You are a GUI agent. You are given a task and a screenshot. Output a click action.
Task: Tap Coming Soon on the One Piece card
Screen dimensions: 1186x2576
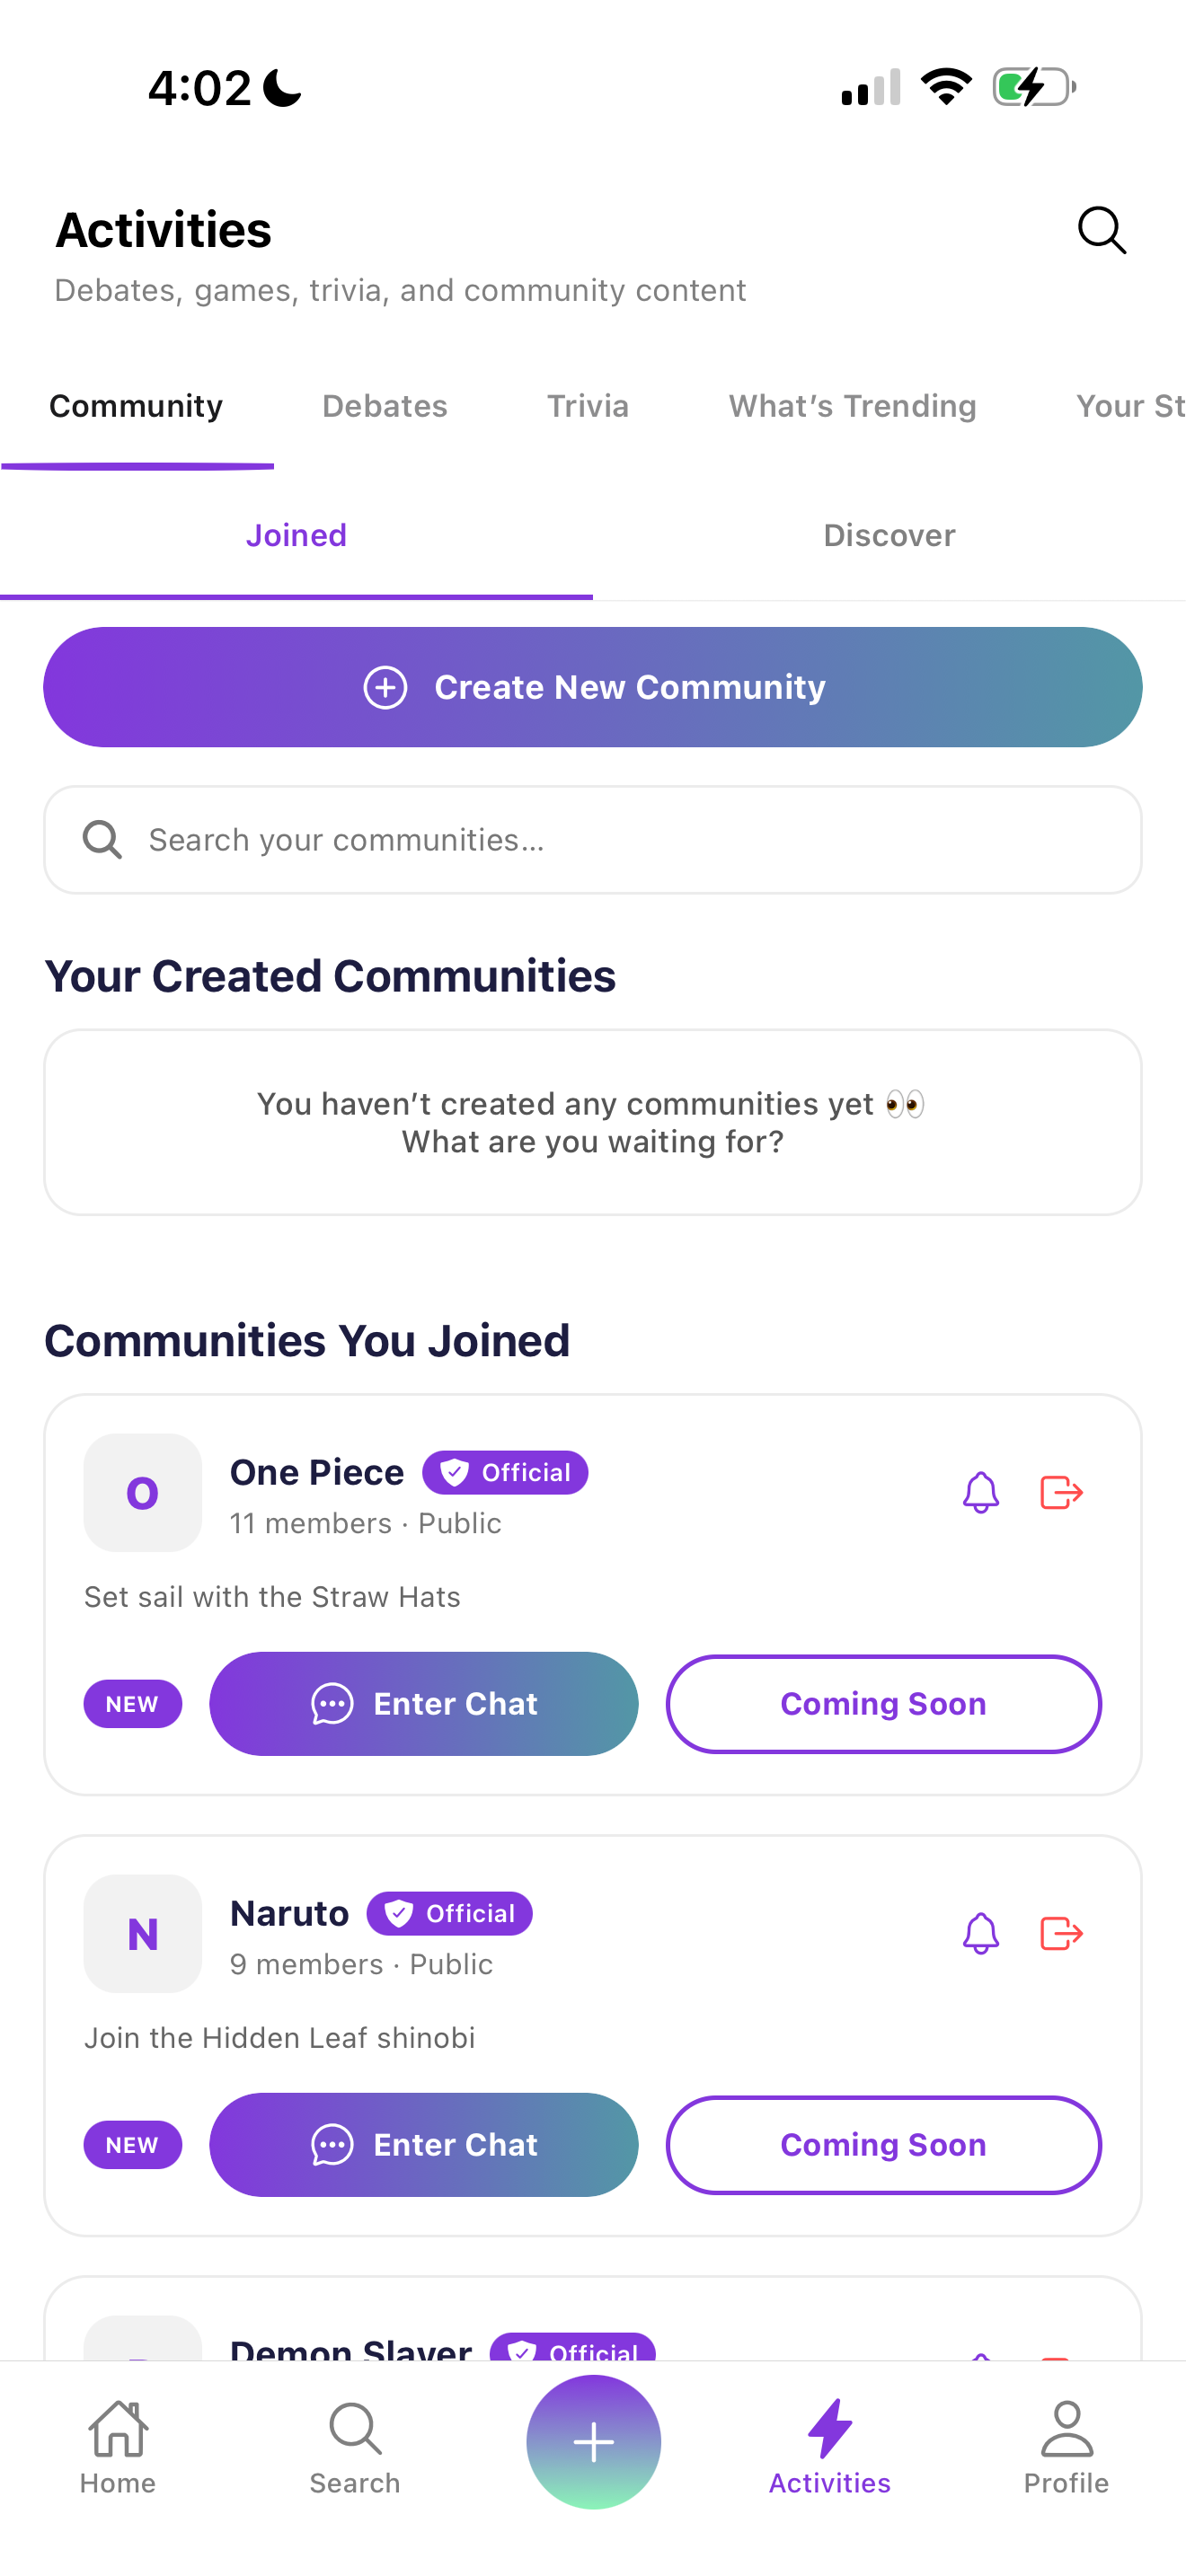883,1703
